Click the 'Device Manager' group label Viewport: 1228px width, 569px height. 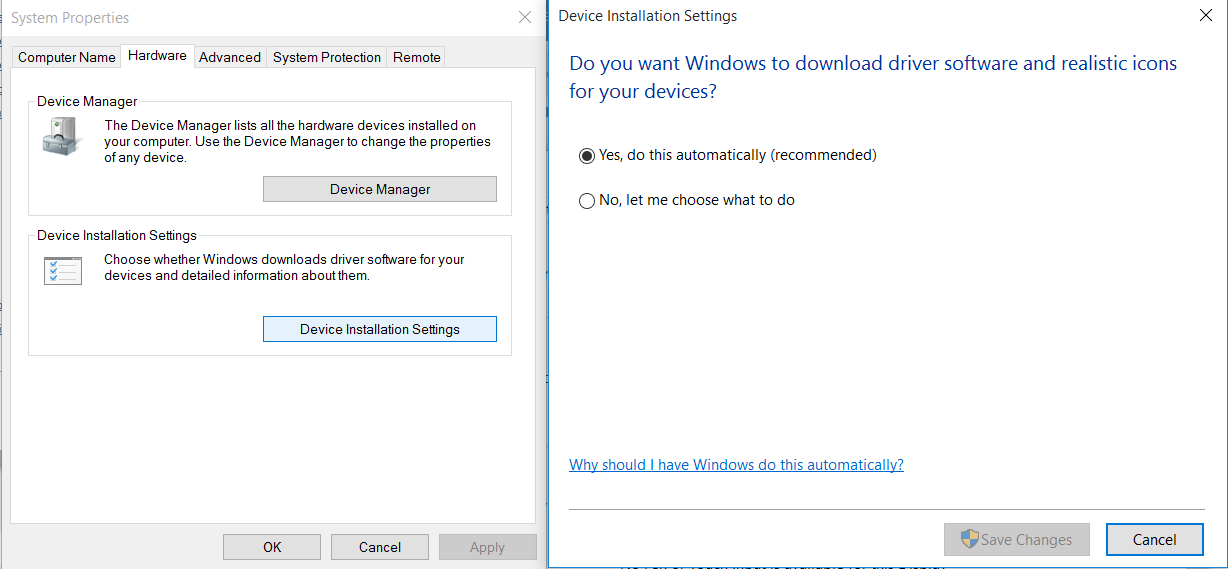tap(87, 101)
